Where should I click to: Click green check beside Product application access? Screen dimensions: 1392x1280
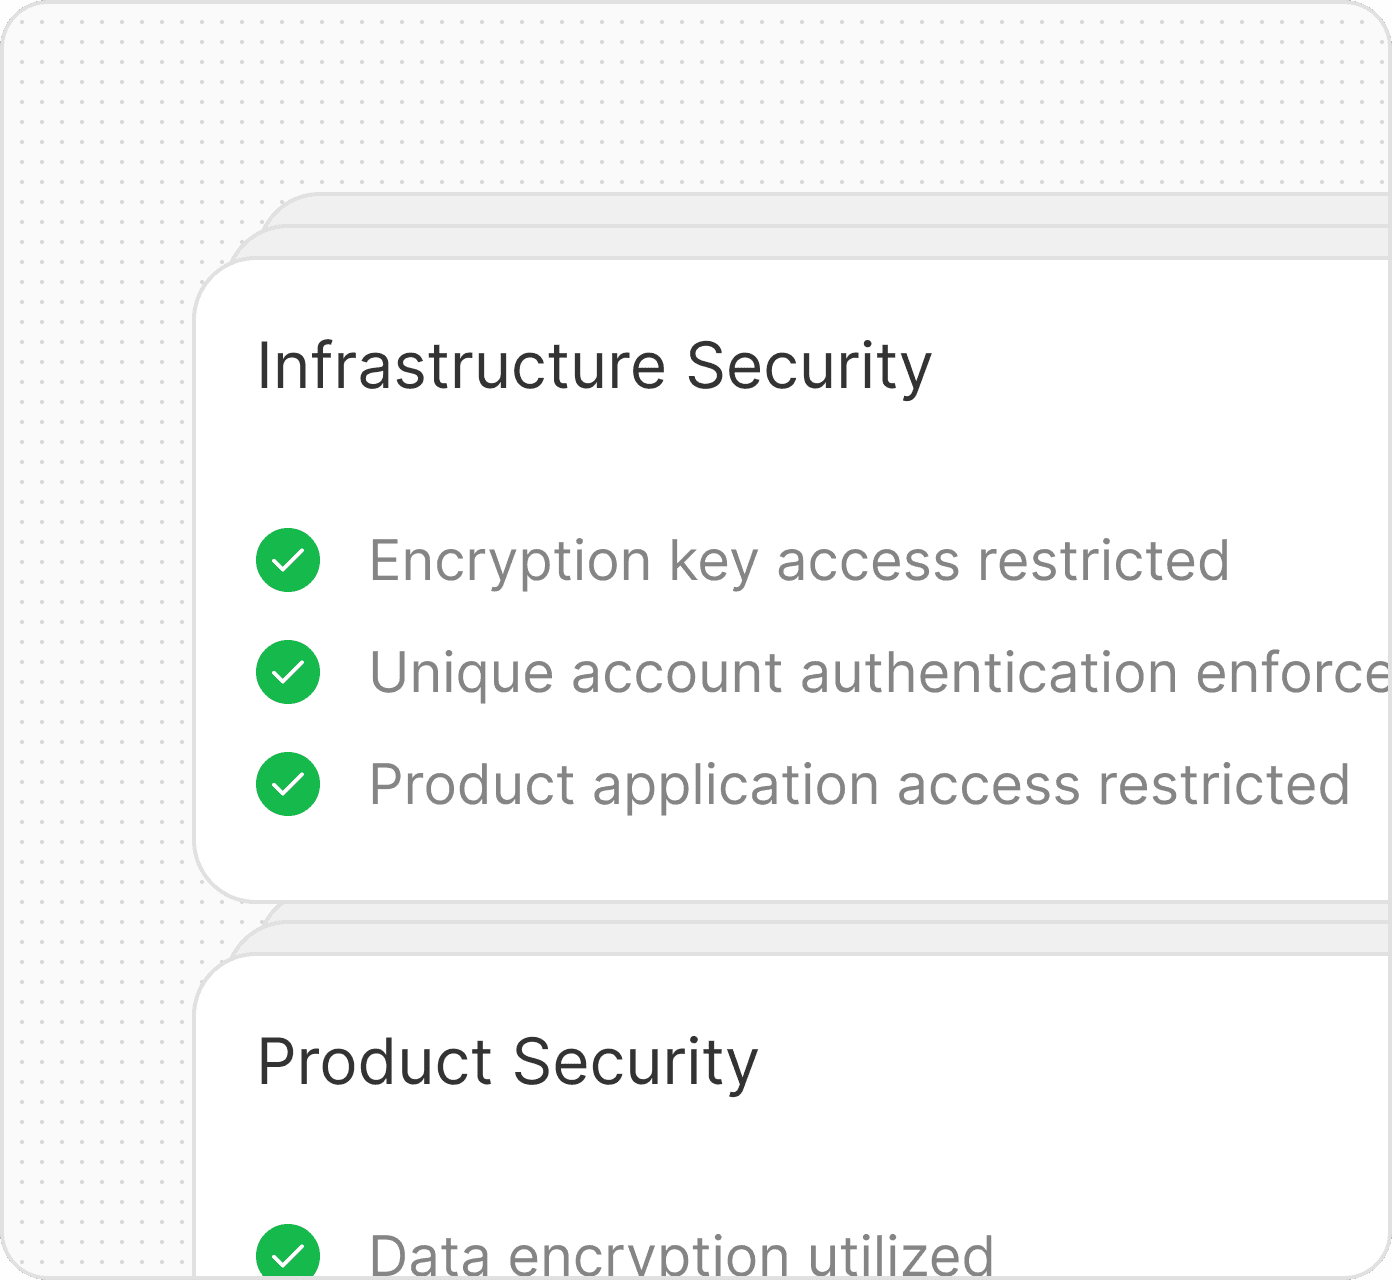288,784
